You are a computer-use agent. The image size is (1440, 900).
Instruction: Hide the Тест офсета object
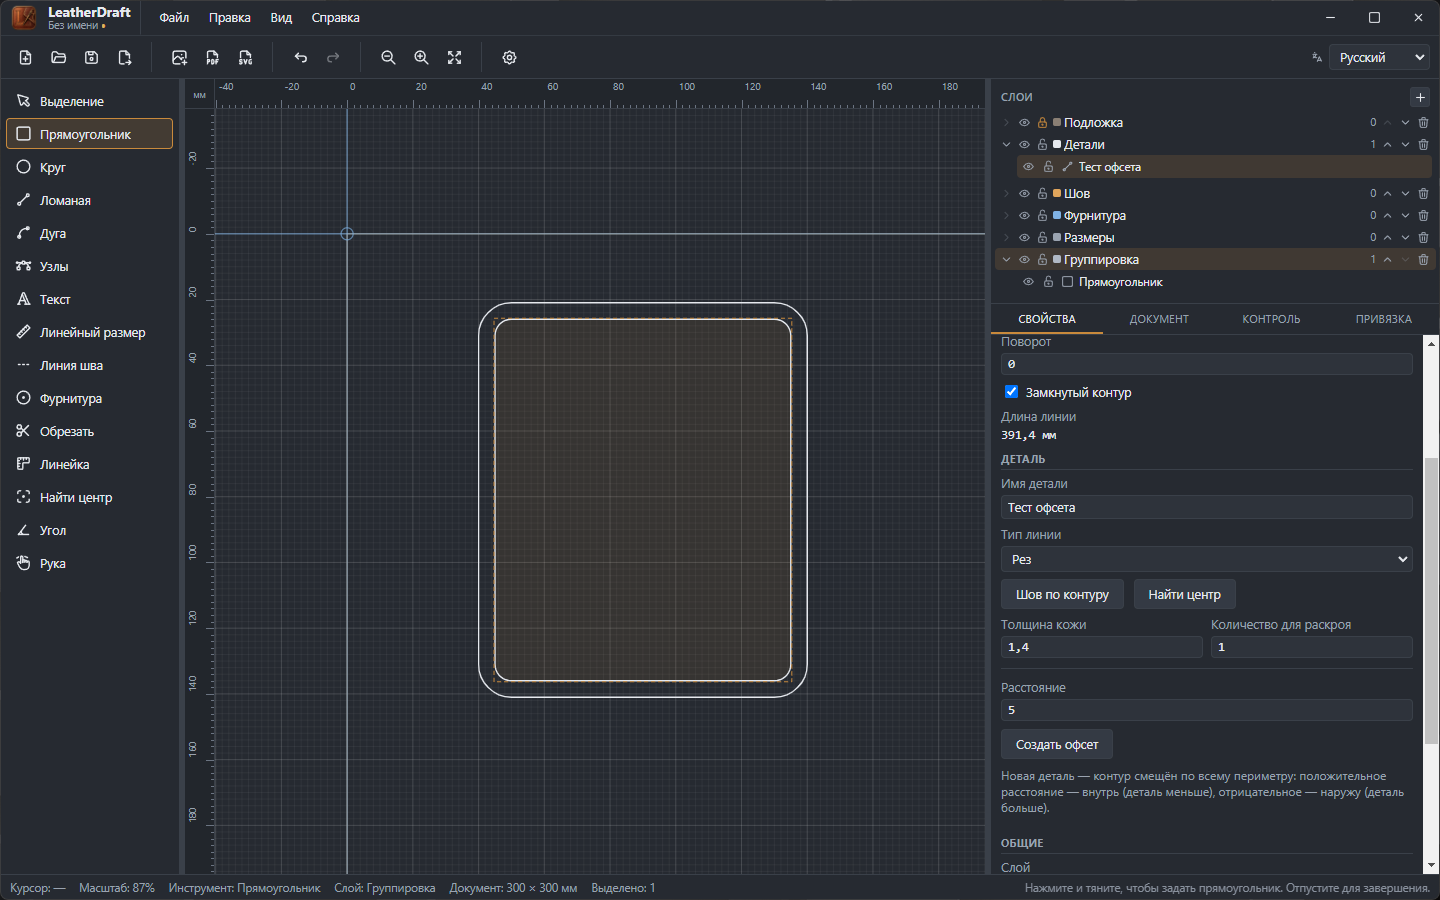(1028, 167)
